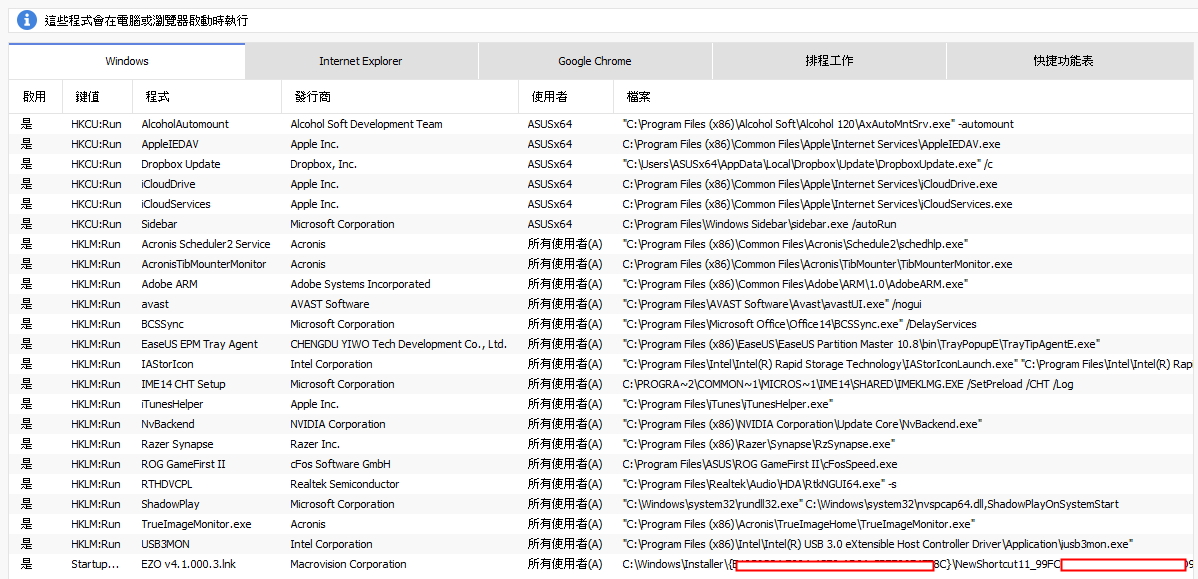Viewport: 1198px width, 579px height.
Task: Select AcronisTibMounterMonitor entry
Action: tap(204, 264)
